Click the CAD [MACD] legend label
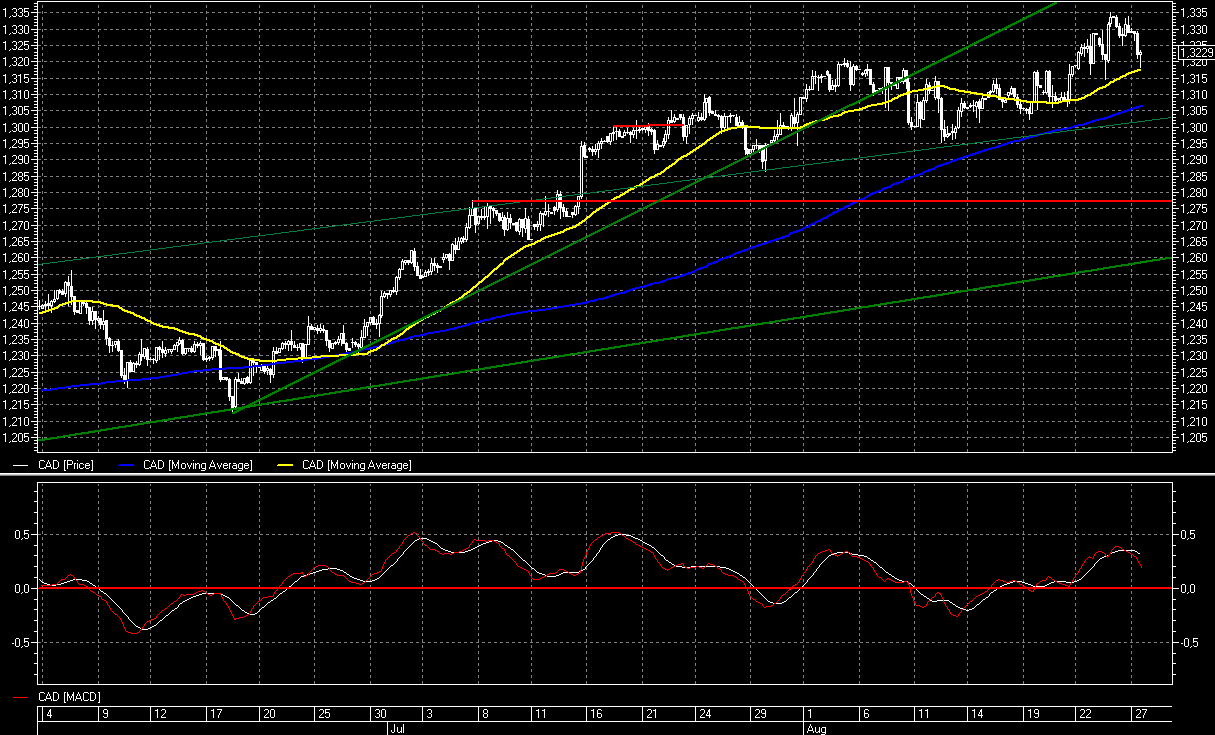Image resolution: width=1215 pixels, height=735 pixels. (x=69, y=696)
